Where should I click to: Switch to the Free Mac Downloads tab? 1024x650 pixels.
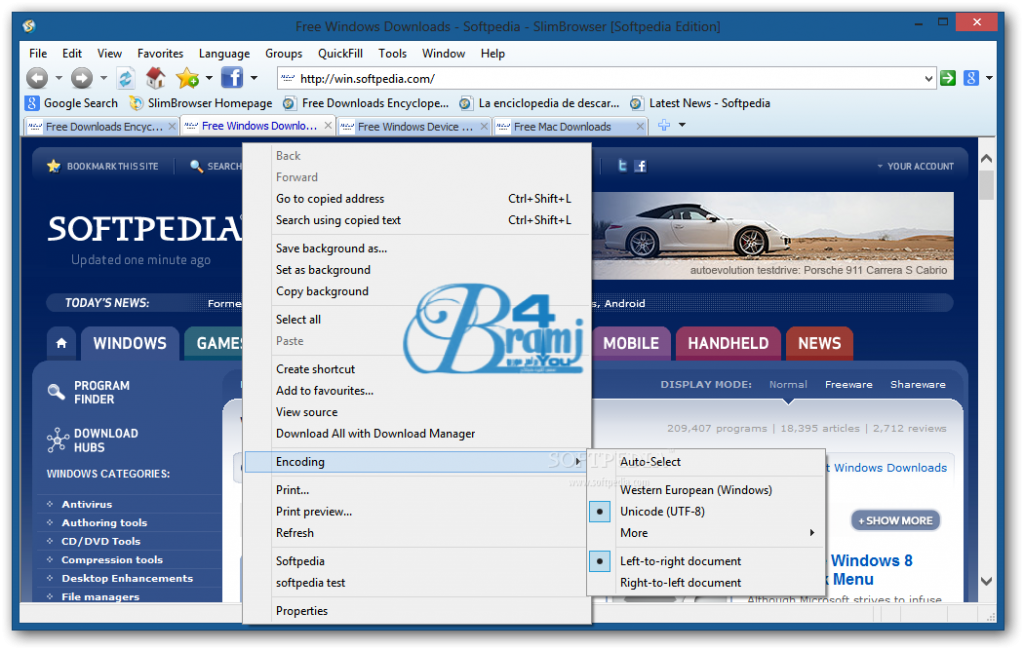560,127
